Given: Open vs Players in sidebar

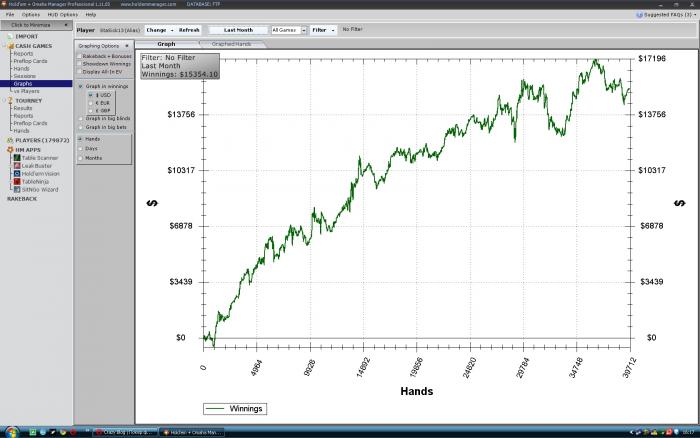Looking at the screenshot, I should (x=26, y=91).
